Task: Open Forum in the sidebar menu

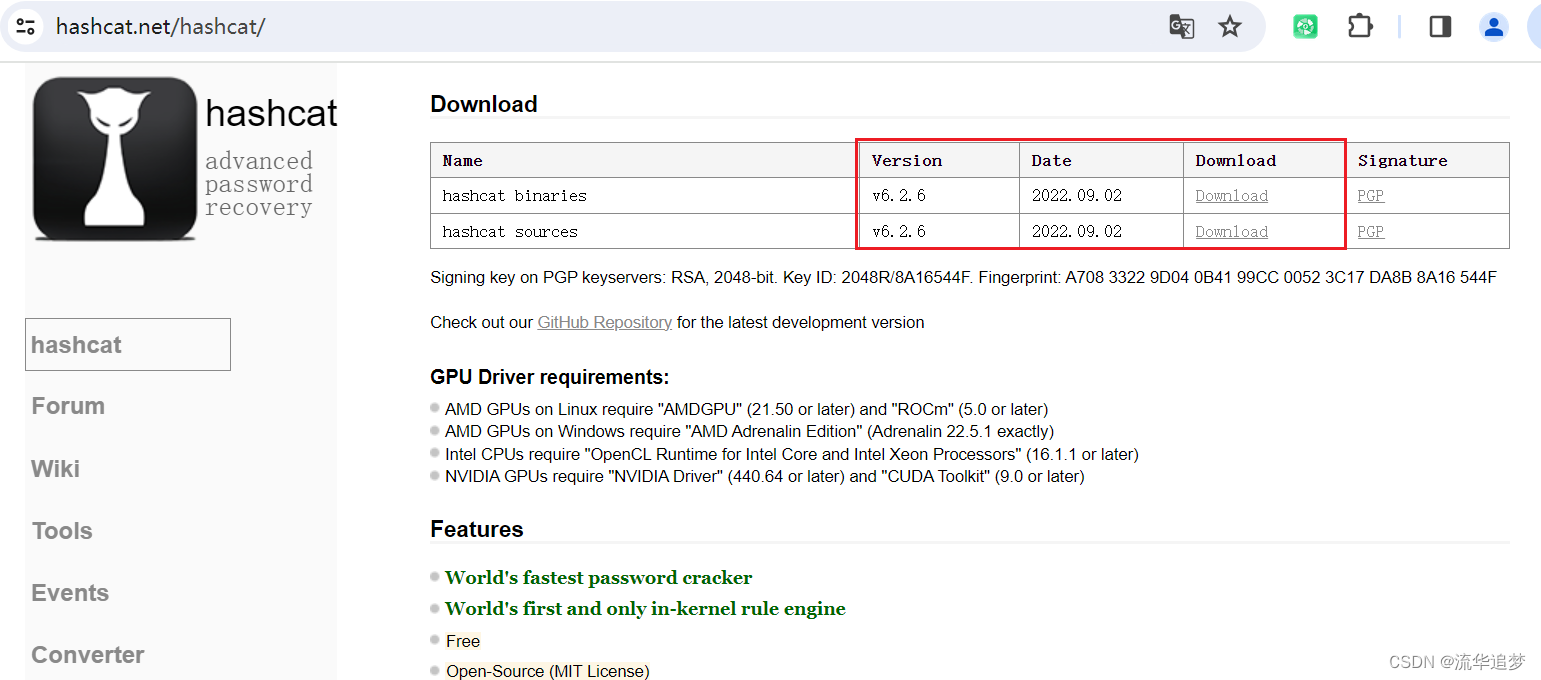Action: [68, 406]
